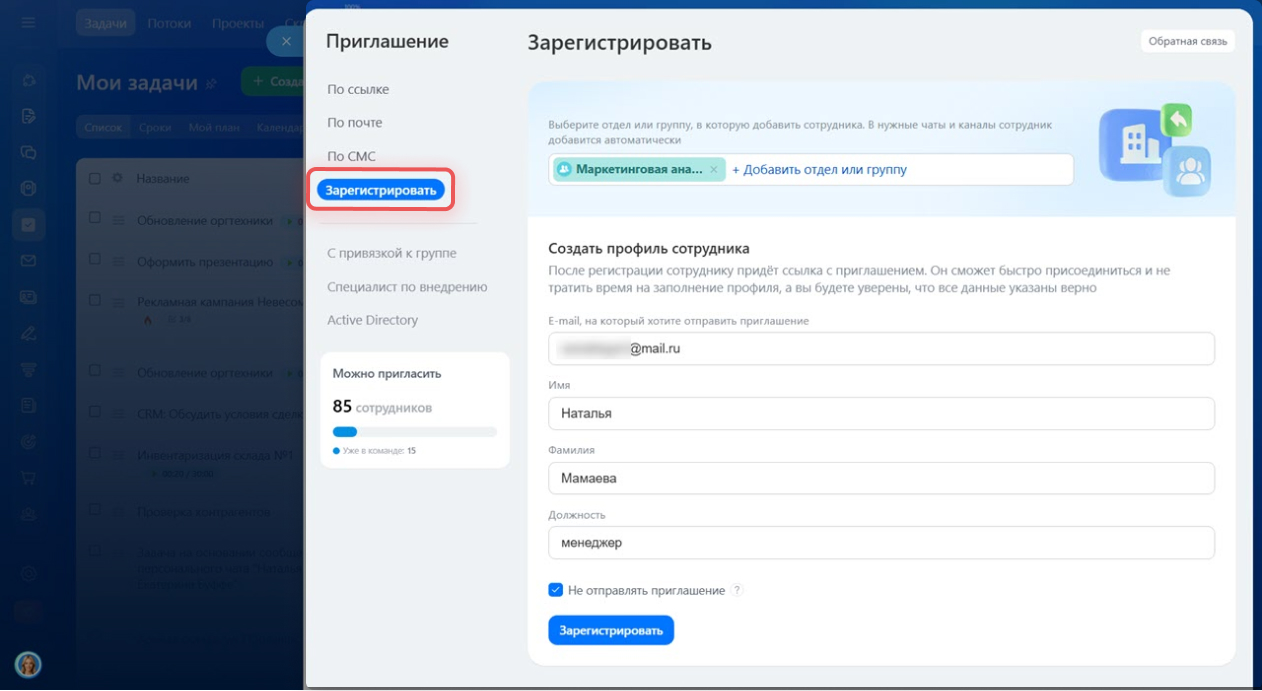
Task: Open + Добавить отдел или группу selector
Action: [819, 170]
